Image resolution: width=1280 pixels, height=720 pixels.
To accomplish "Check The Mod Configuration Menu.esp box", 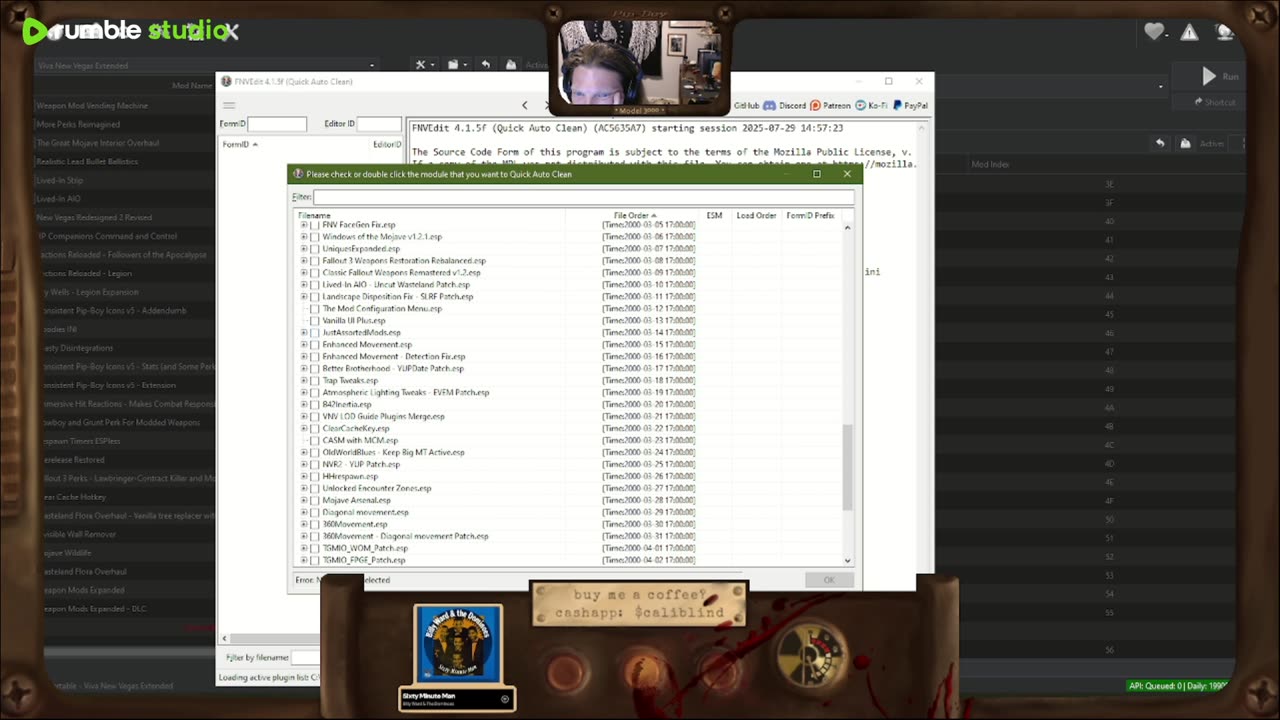I will click(315, 309).
